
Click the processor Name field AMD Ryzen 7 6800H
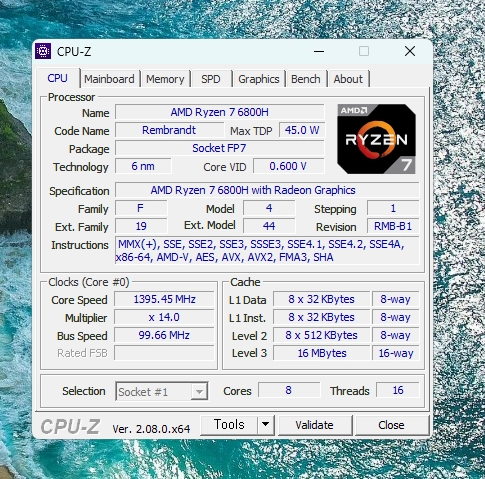click(220, 112)
